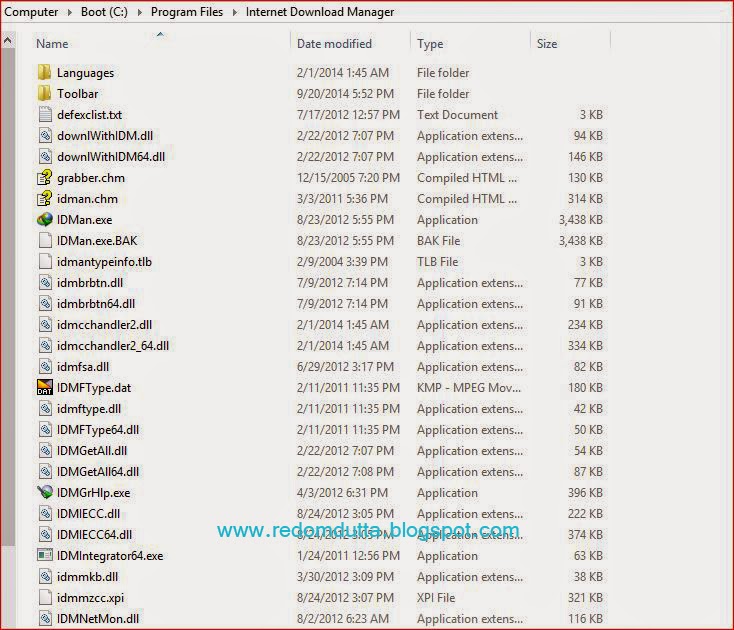Go to Computer in the address path

pos(31,12)
